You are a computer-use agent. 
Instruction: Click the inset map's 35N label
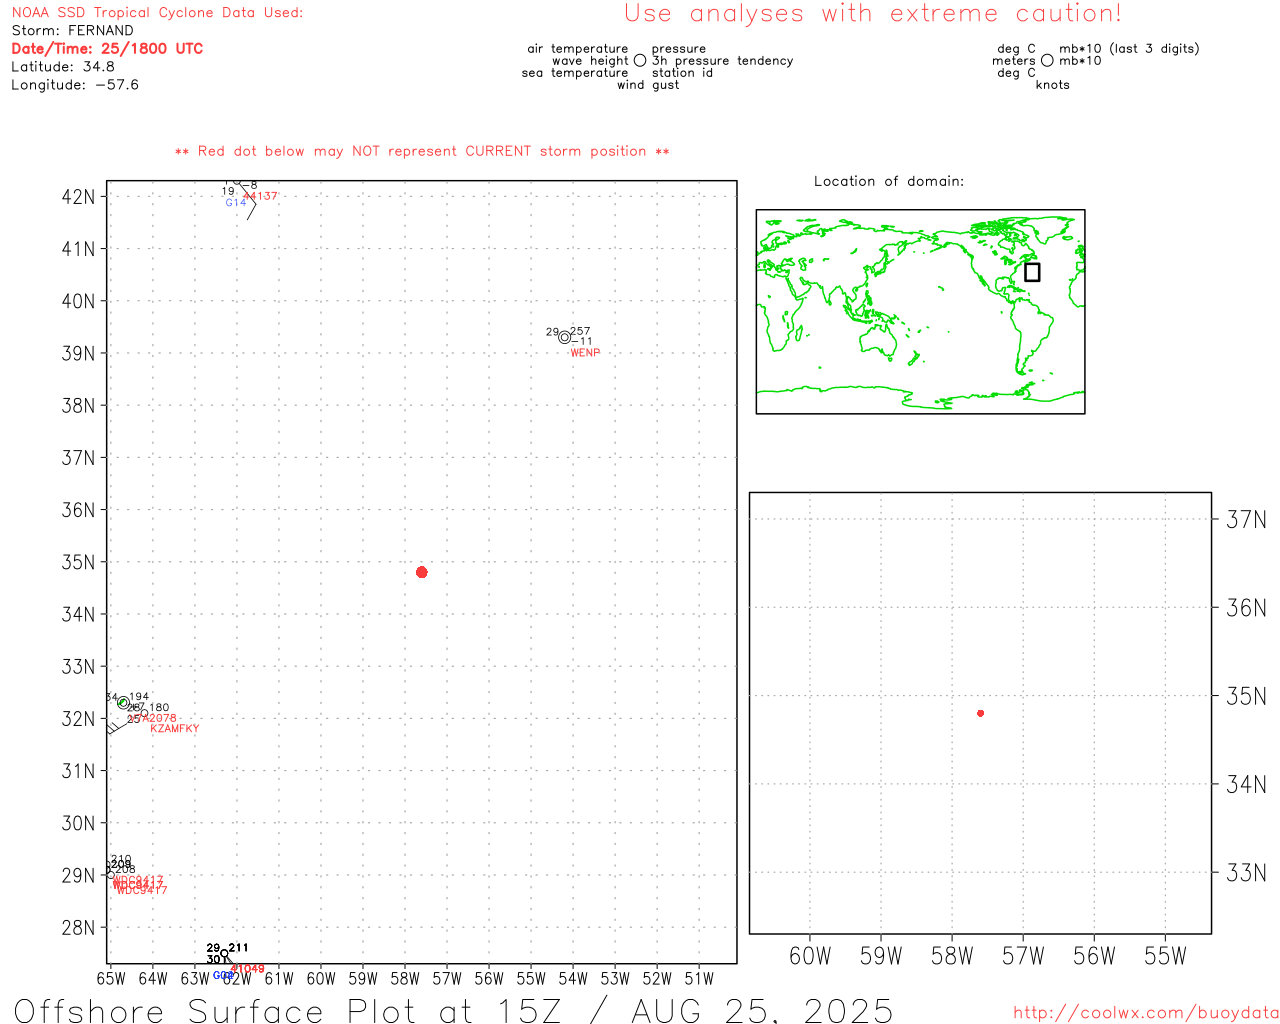1246,696
